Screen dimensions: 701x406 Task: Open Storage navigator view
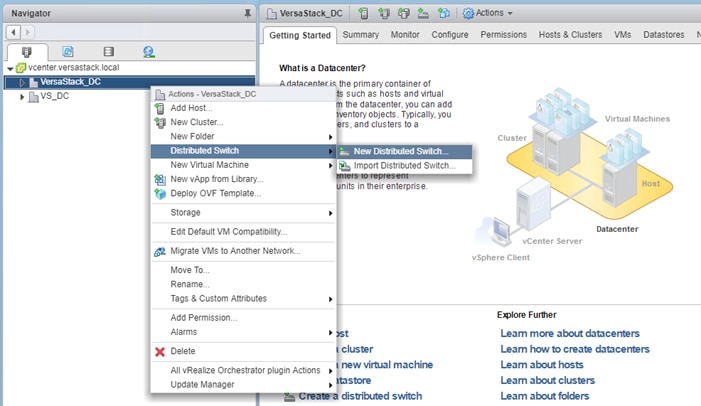tap(108, 52)
